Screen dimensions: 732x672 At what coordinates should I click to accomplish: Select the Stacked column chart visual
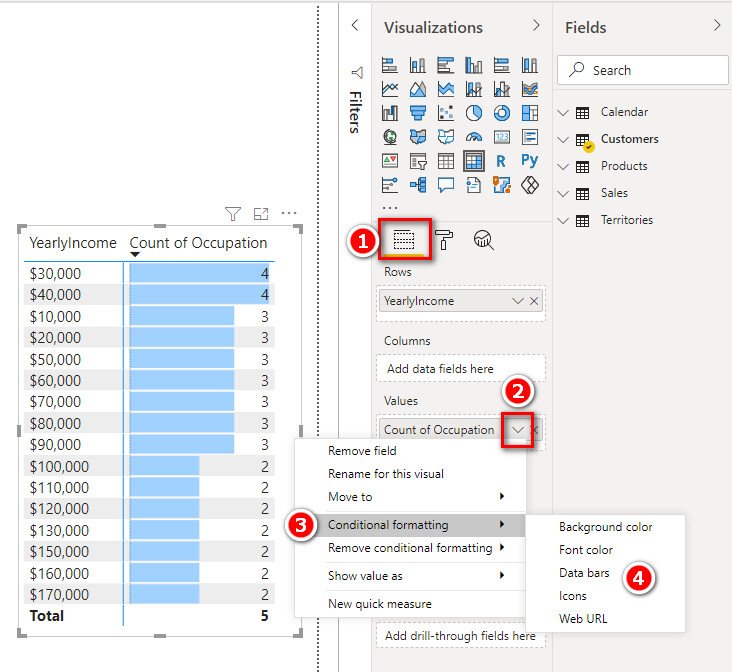(418, 65)
